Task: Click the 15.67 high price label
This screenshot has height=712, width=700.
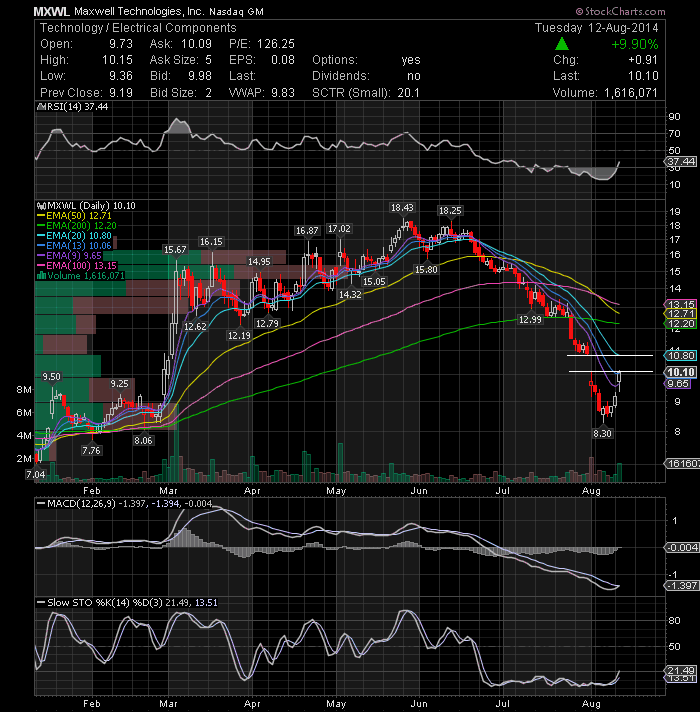Action: [x=175, y=249]
